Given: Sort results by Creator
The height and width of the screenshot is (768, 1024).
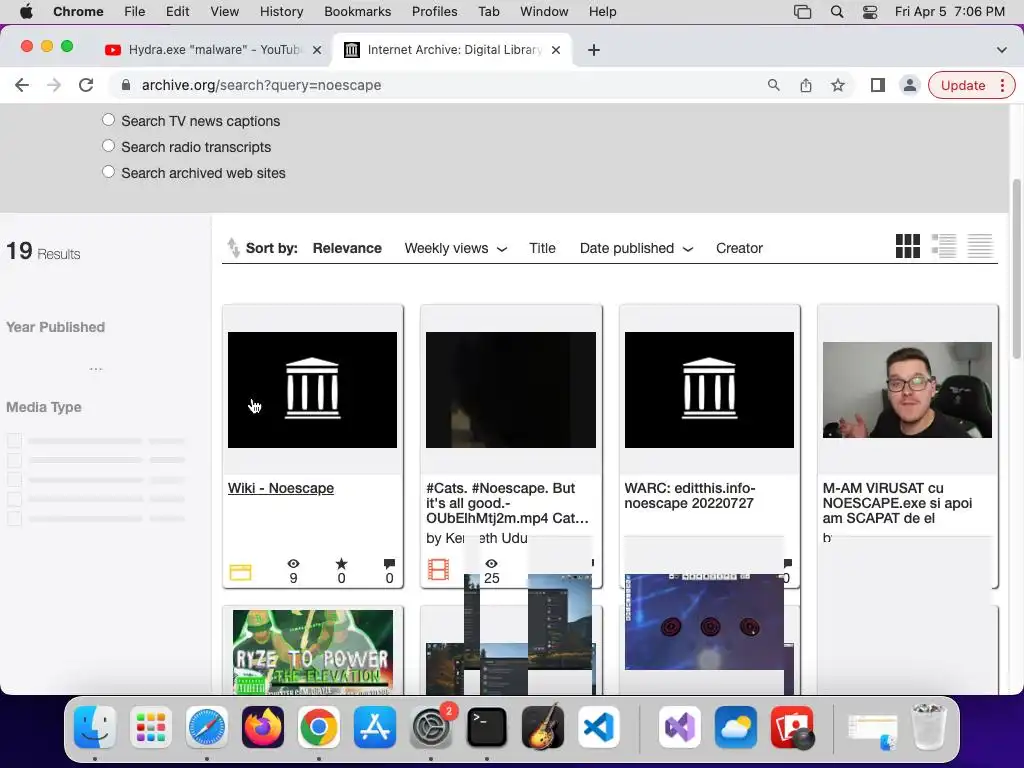Looking at the screenshot, I should pyautogui.click(x=739, y=248).
